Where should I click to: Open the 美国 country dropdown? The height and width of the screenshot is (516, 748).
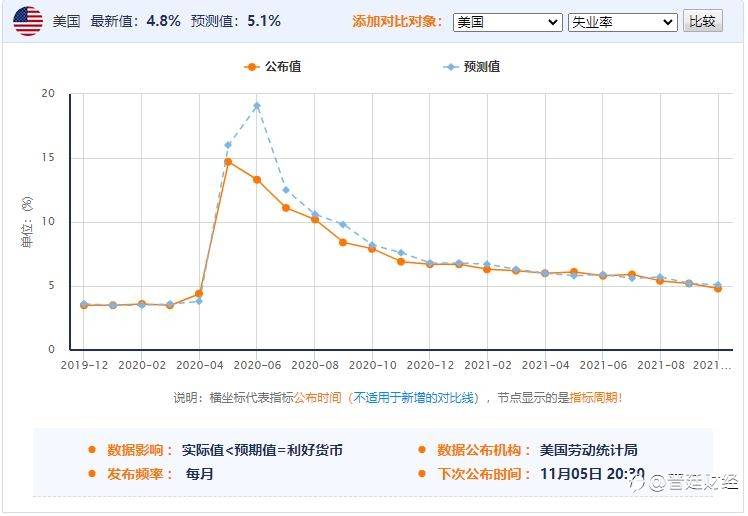pos(508,22)
